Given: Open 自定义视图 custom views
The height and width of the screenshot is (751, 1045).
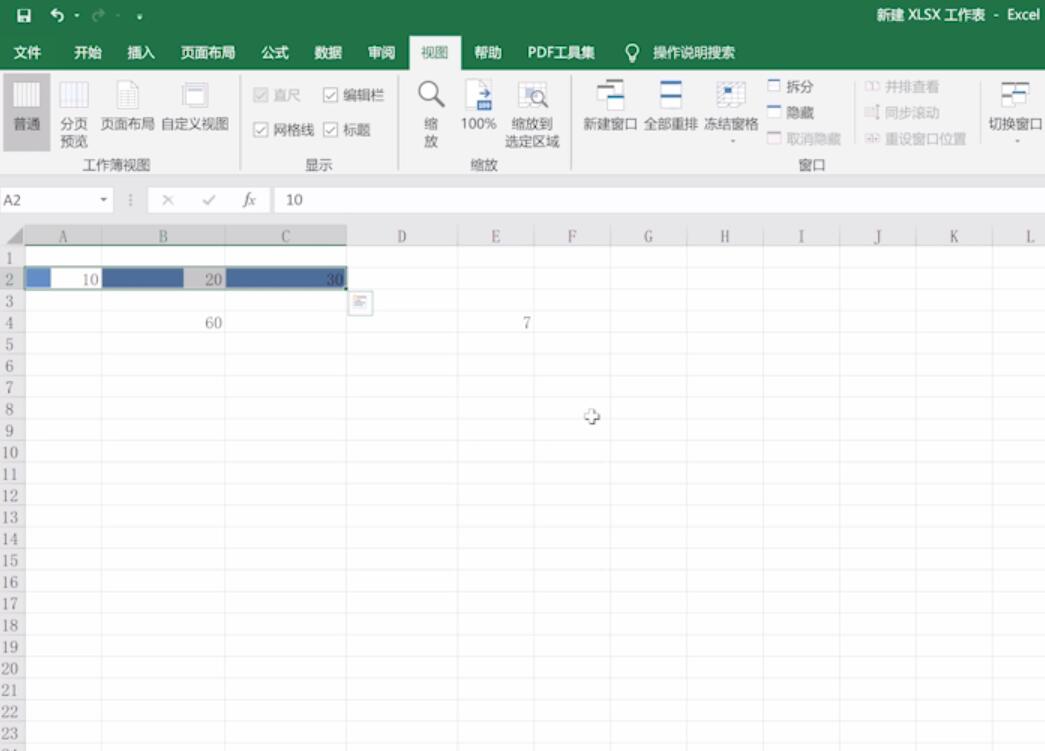Looking at the screenshot, I should [x=195, y=107].
